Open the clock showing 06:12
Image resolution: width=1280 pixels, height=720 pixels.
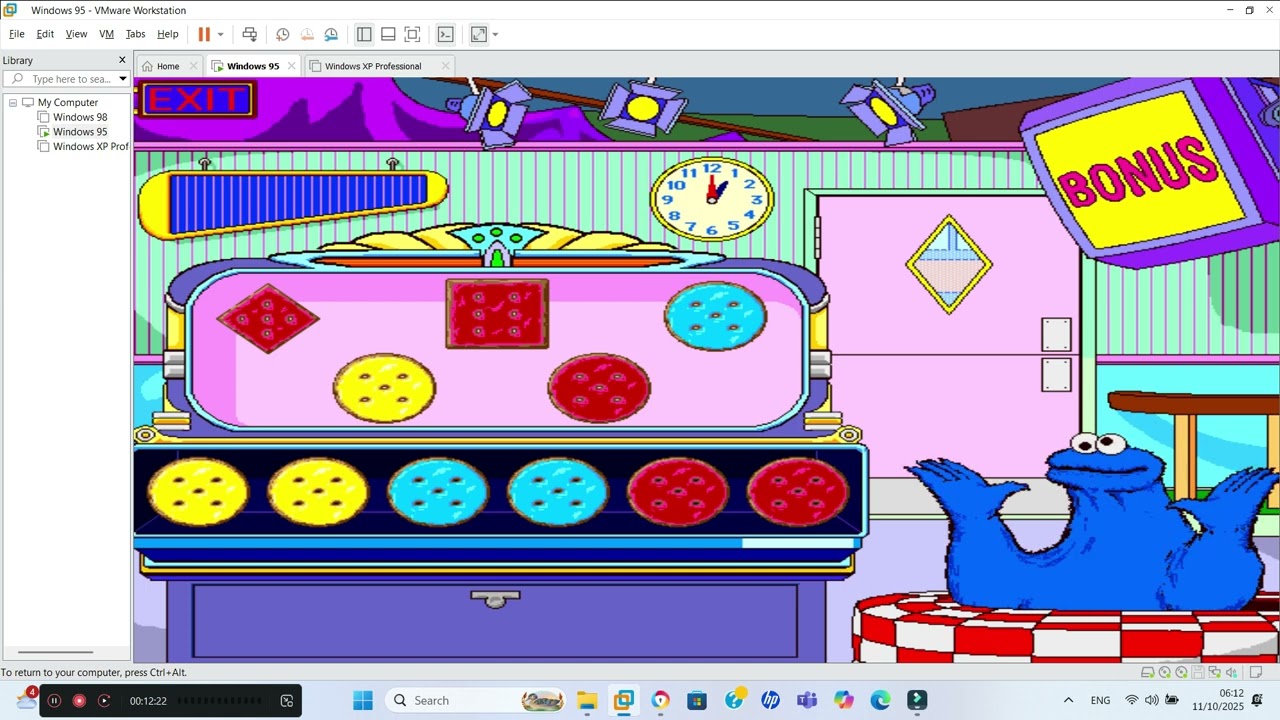1218,700
